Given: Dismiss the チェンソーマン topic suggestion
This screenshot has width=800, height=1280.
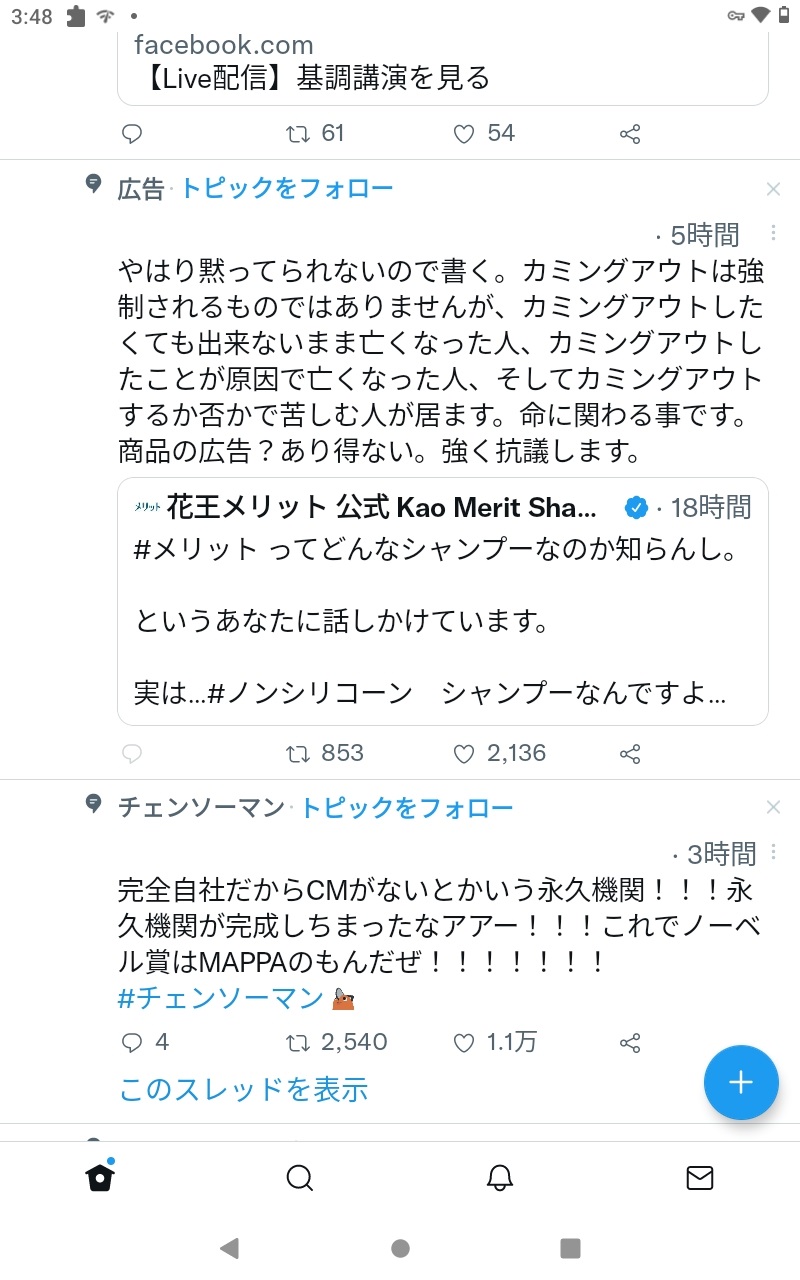Looking at the screenshot, I should point(773,807).
